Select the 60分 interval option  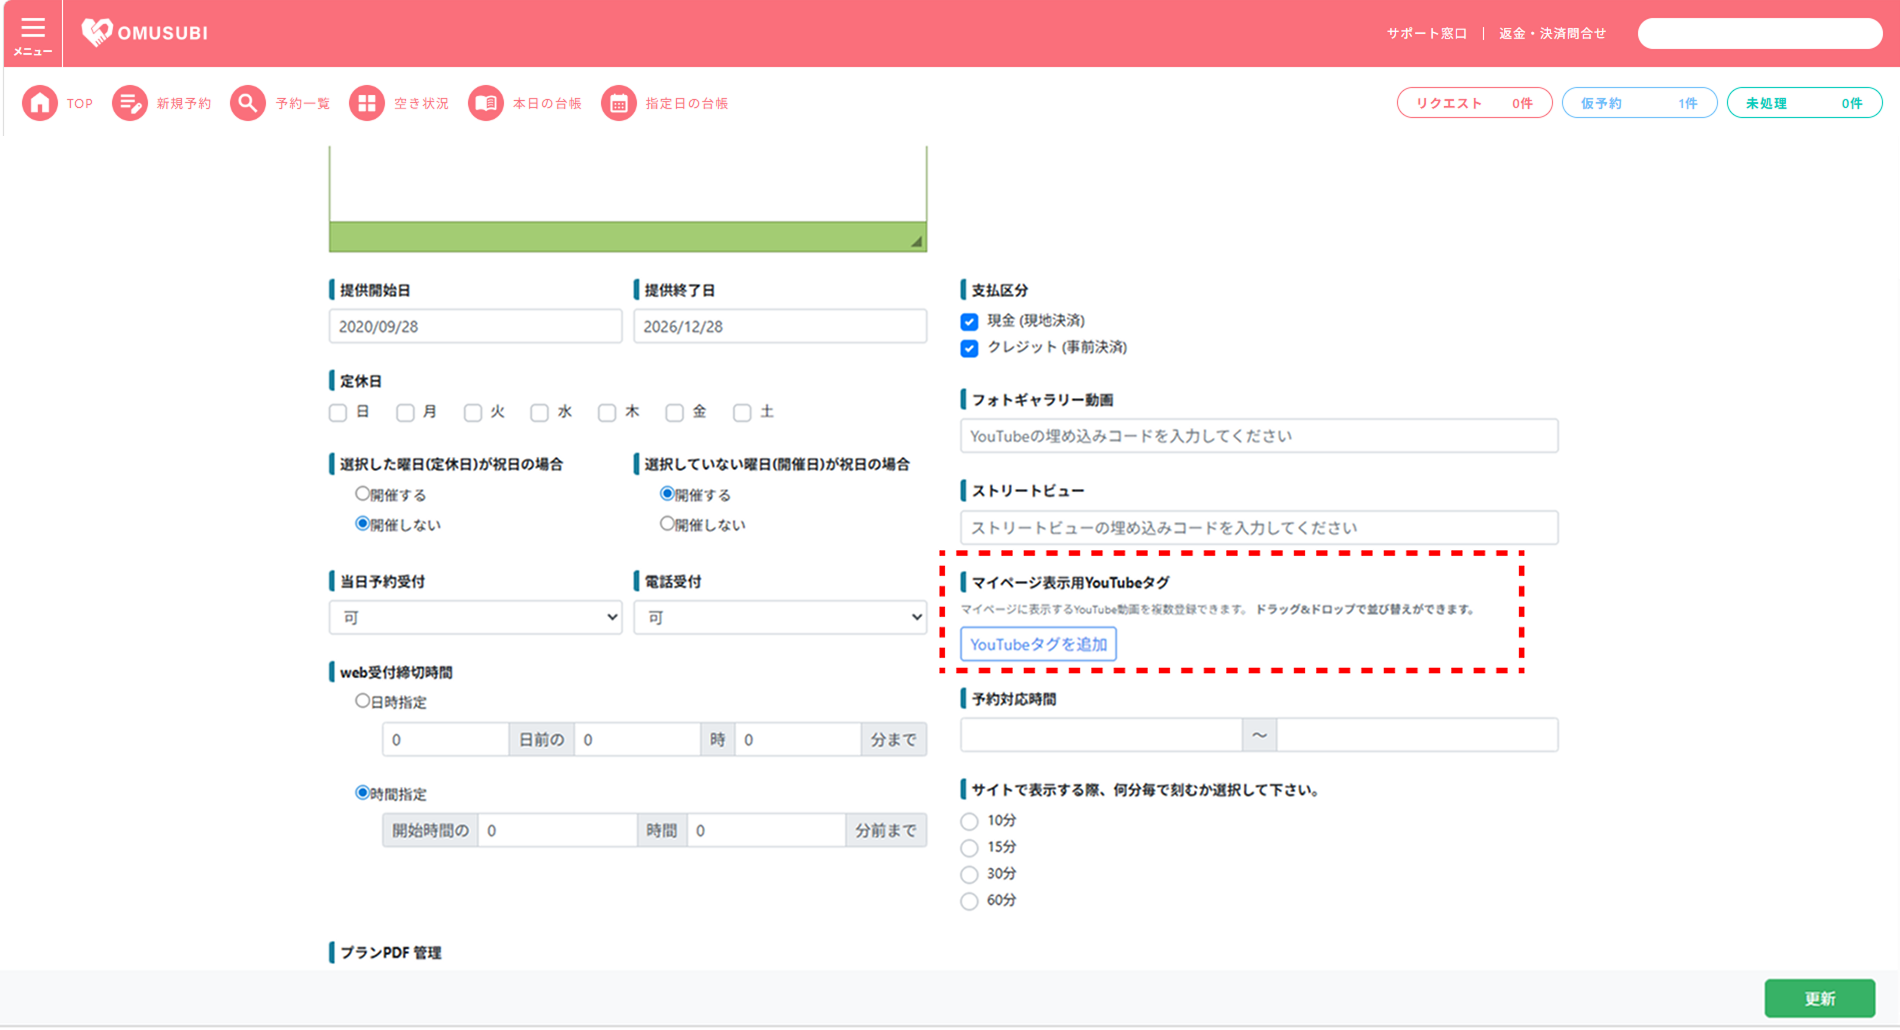click(x=969, y=901)
